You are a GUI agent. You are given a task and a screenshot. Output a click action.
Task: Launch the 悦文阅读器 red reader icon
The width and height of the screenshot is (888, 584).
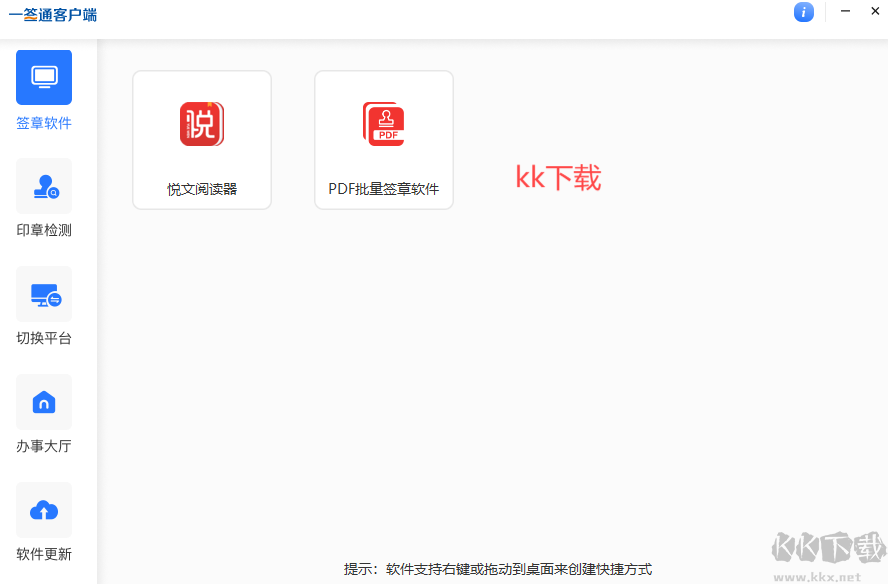point(202,124)
